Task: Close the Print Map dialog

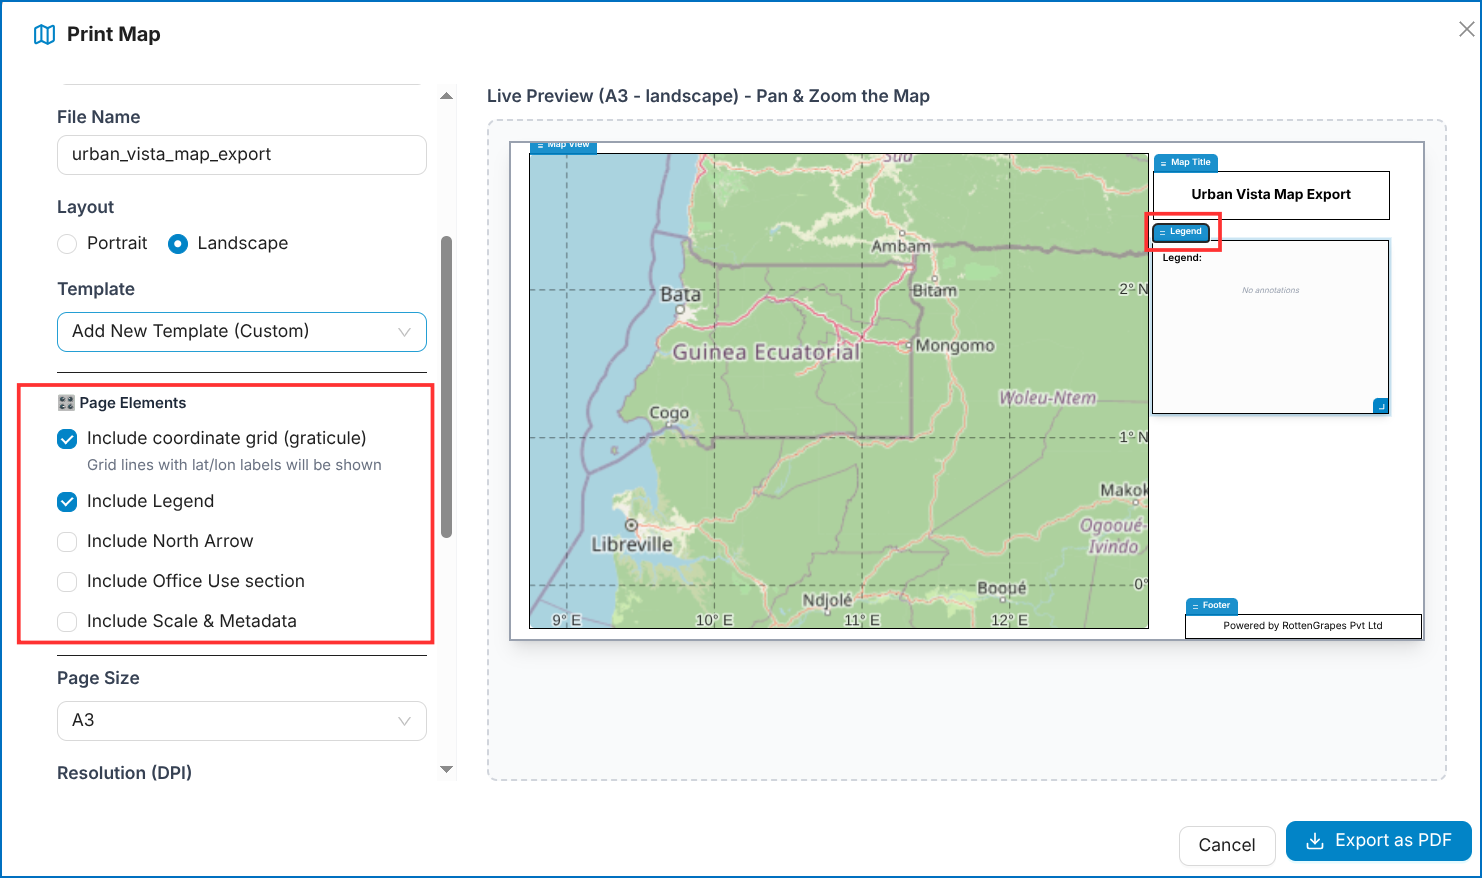Action: click(x=1466, y=30)
